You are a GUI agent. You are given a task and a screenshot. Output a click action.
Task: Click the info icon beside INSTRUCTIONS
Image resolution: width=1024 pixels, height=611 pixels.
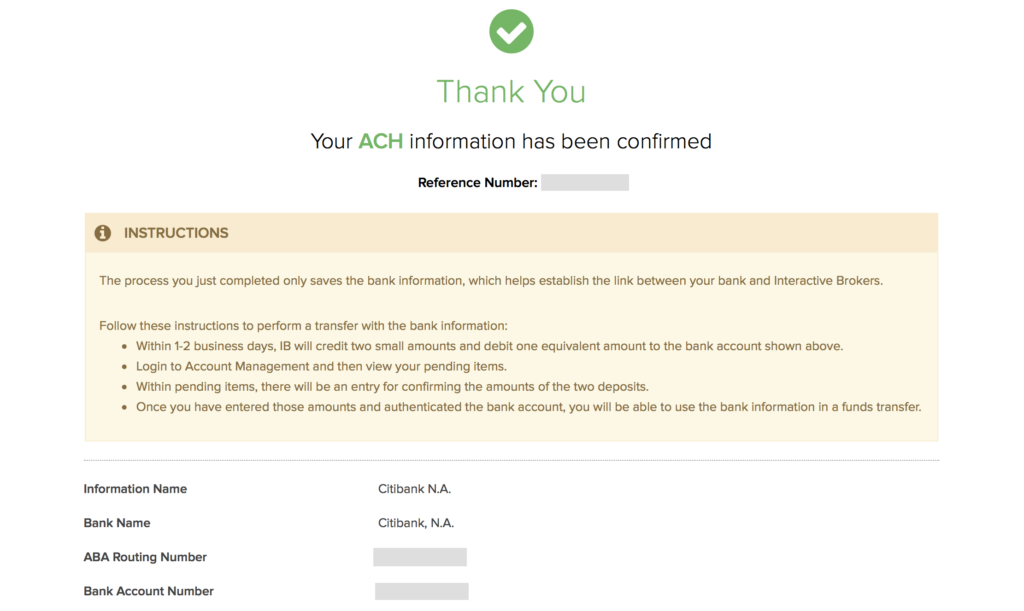(102, 233)
